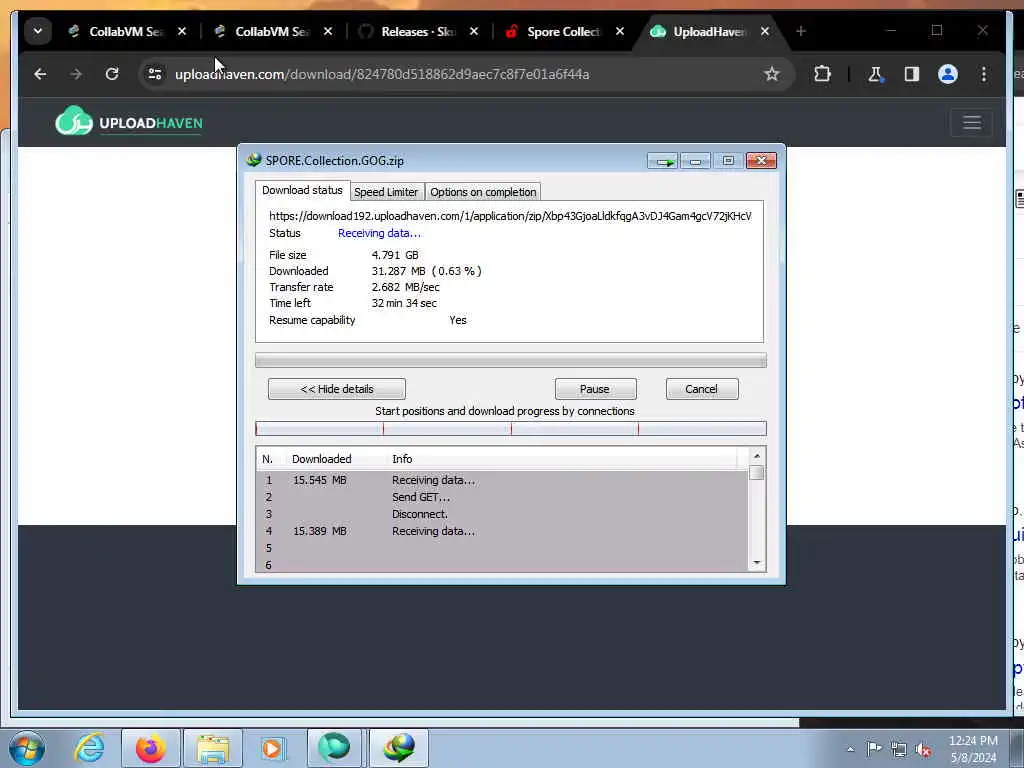1024x768 pixels.
Task: Switch to the green browser taskbar icon
Action: (x=334, y=748)
